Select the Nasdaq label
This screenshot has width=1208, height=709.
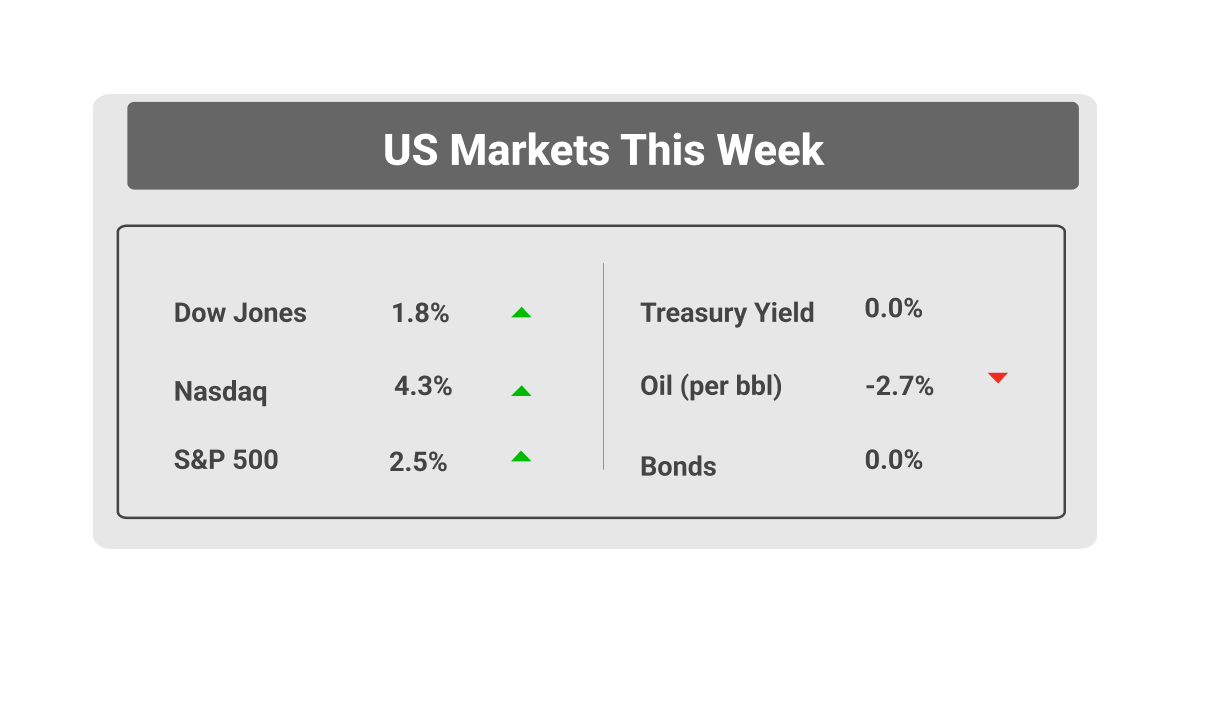221,391
